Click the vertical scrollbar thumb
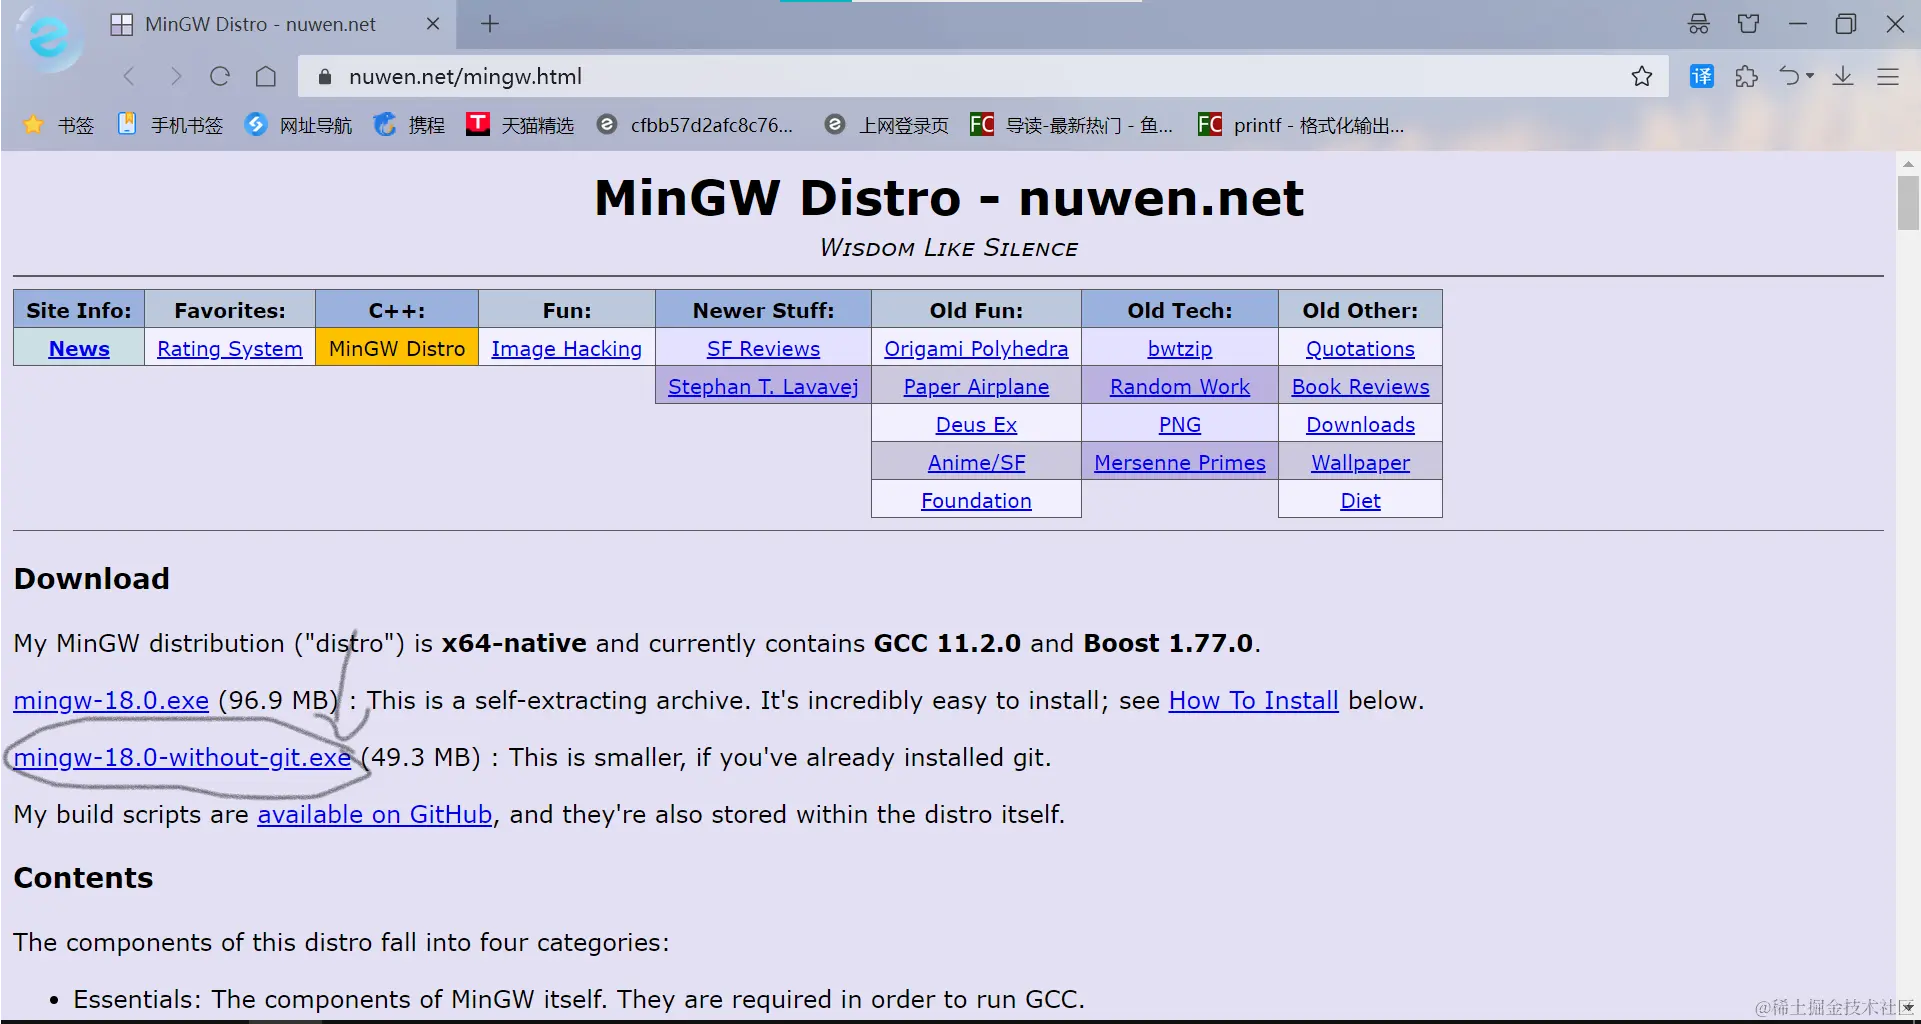Image resolution: width=1921 pixels, height=1024 pixels. point(1908,203)
